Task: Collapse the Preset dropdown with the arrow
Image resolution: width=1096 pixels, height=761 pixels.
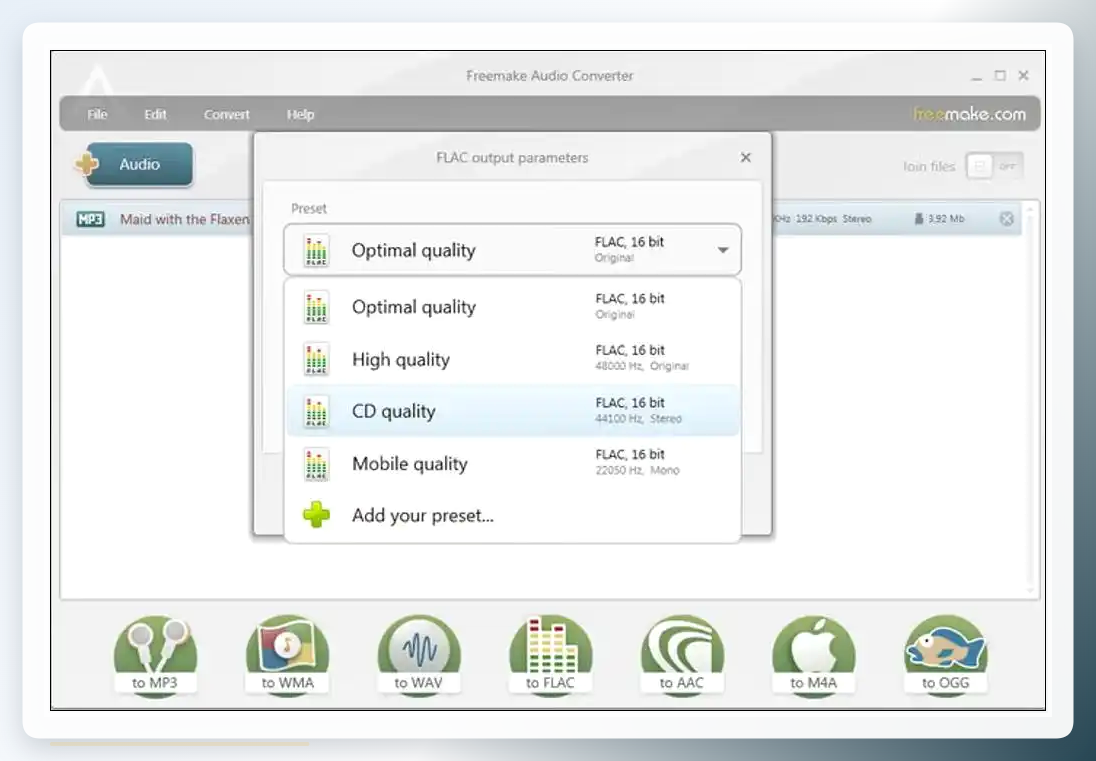Action: (x=723, y=250)
